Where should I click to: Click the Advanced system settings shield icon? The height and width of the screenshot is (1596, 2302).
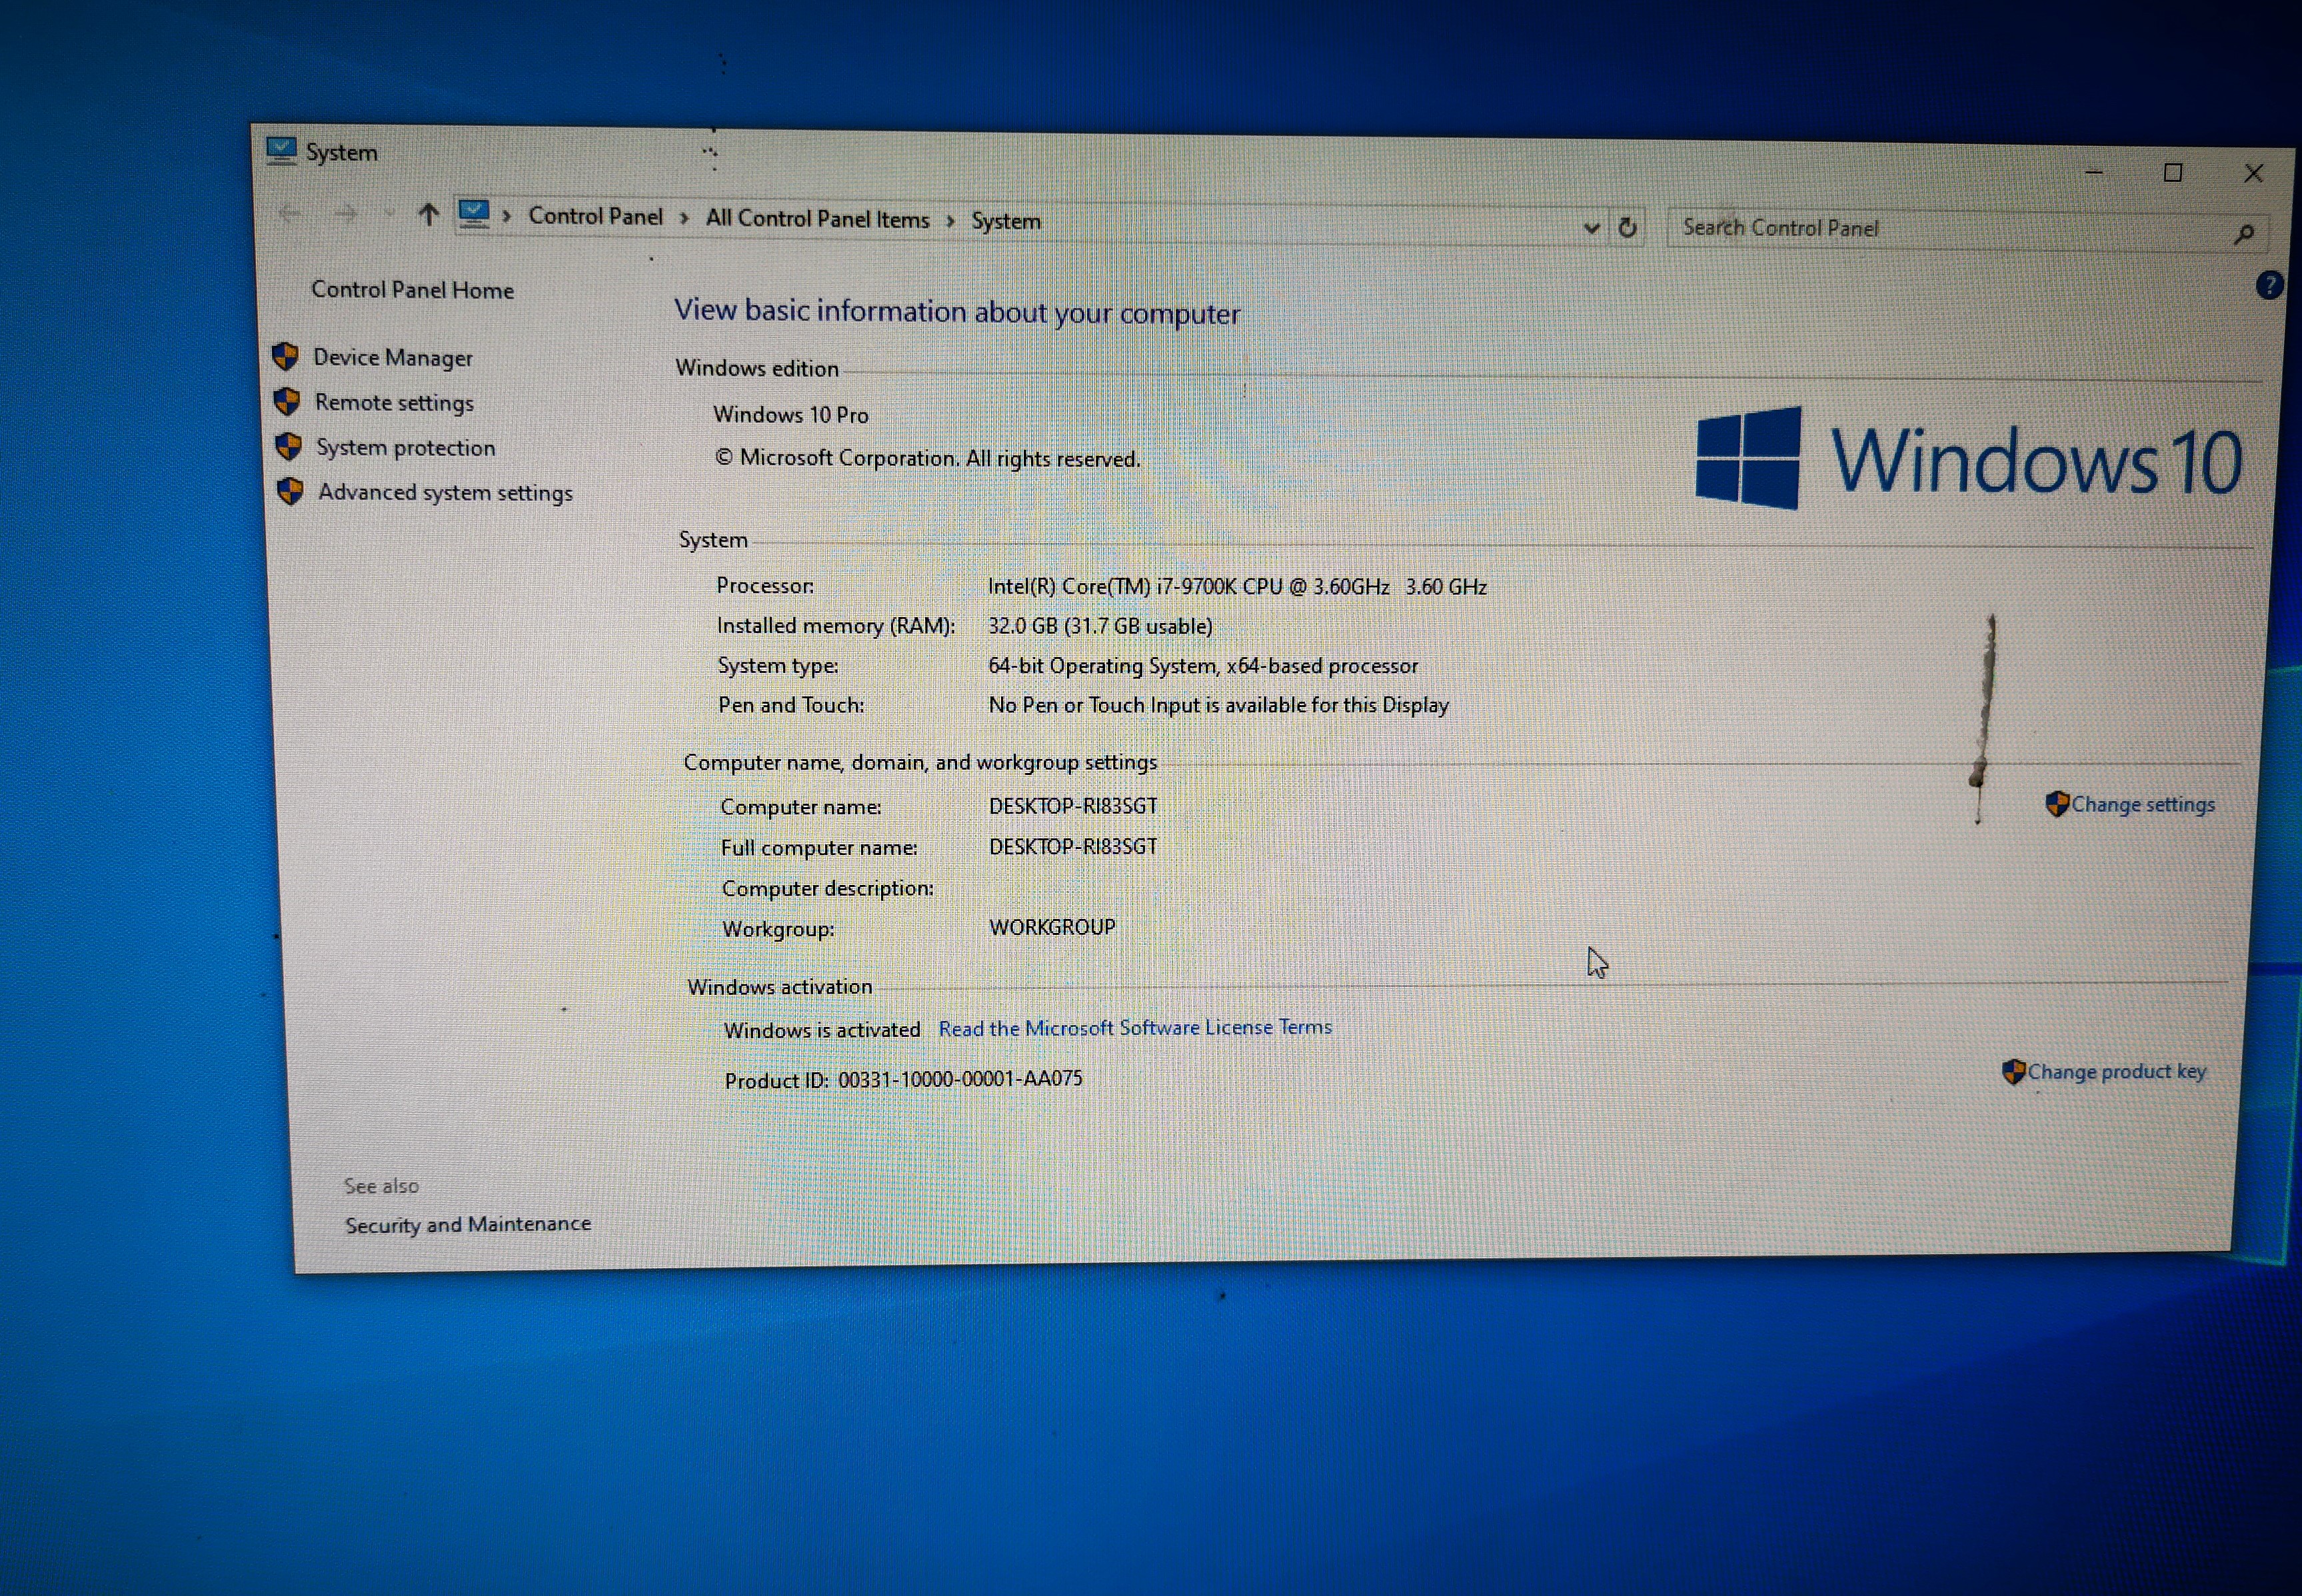click(290, 491)
